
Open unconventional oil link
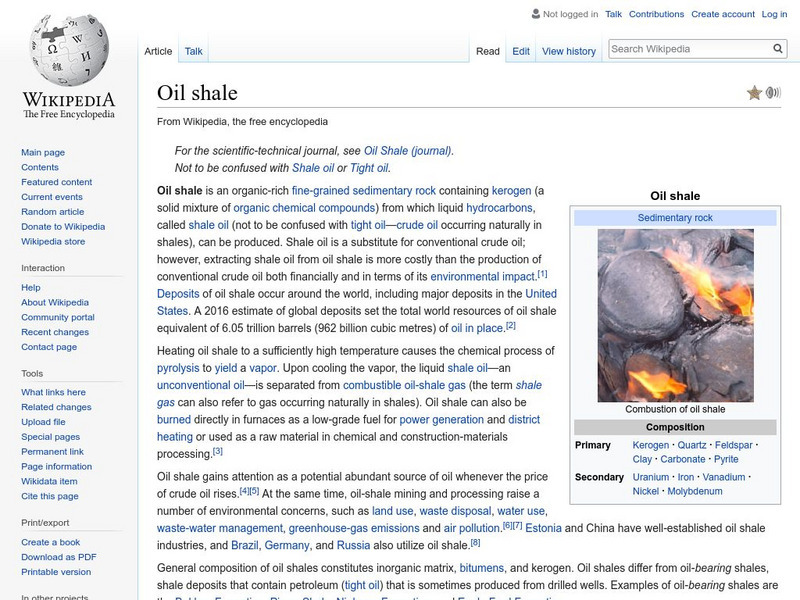pyautogui.click(x=201, y=385)
